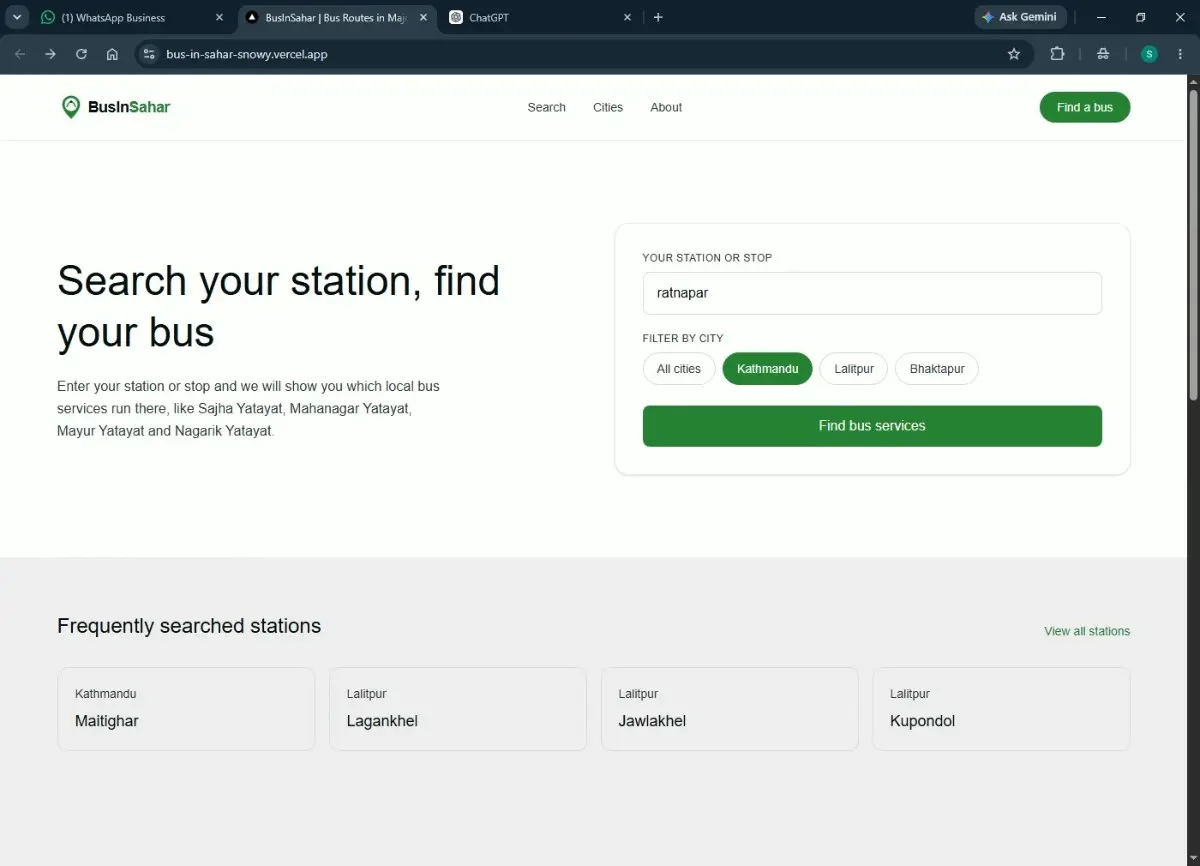The width and height of the screenshot is (1200, 866).
Task: Open the Lagankhel station card
Action: [x=458, y=709]
